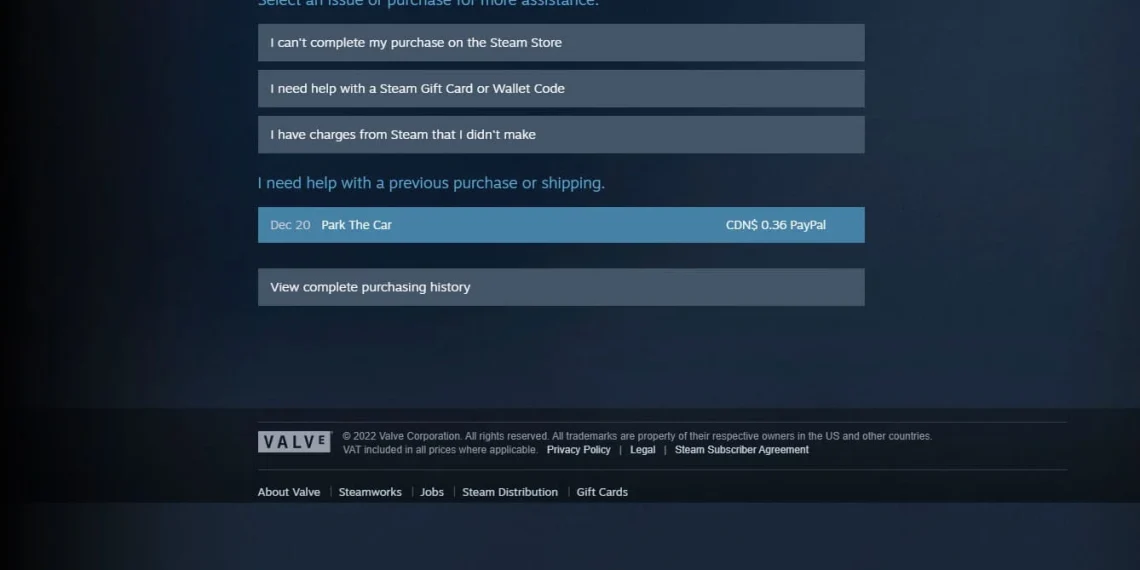View complete purchasing history
Screen dimensions: 1140x570
(561, 287)
